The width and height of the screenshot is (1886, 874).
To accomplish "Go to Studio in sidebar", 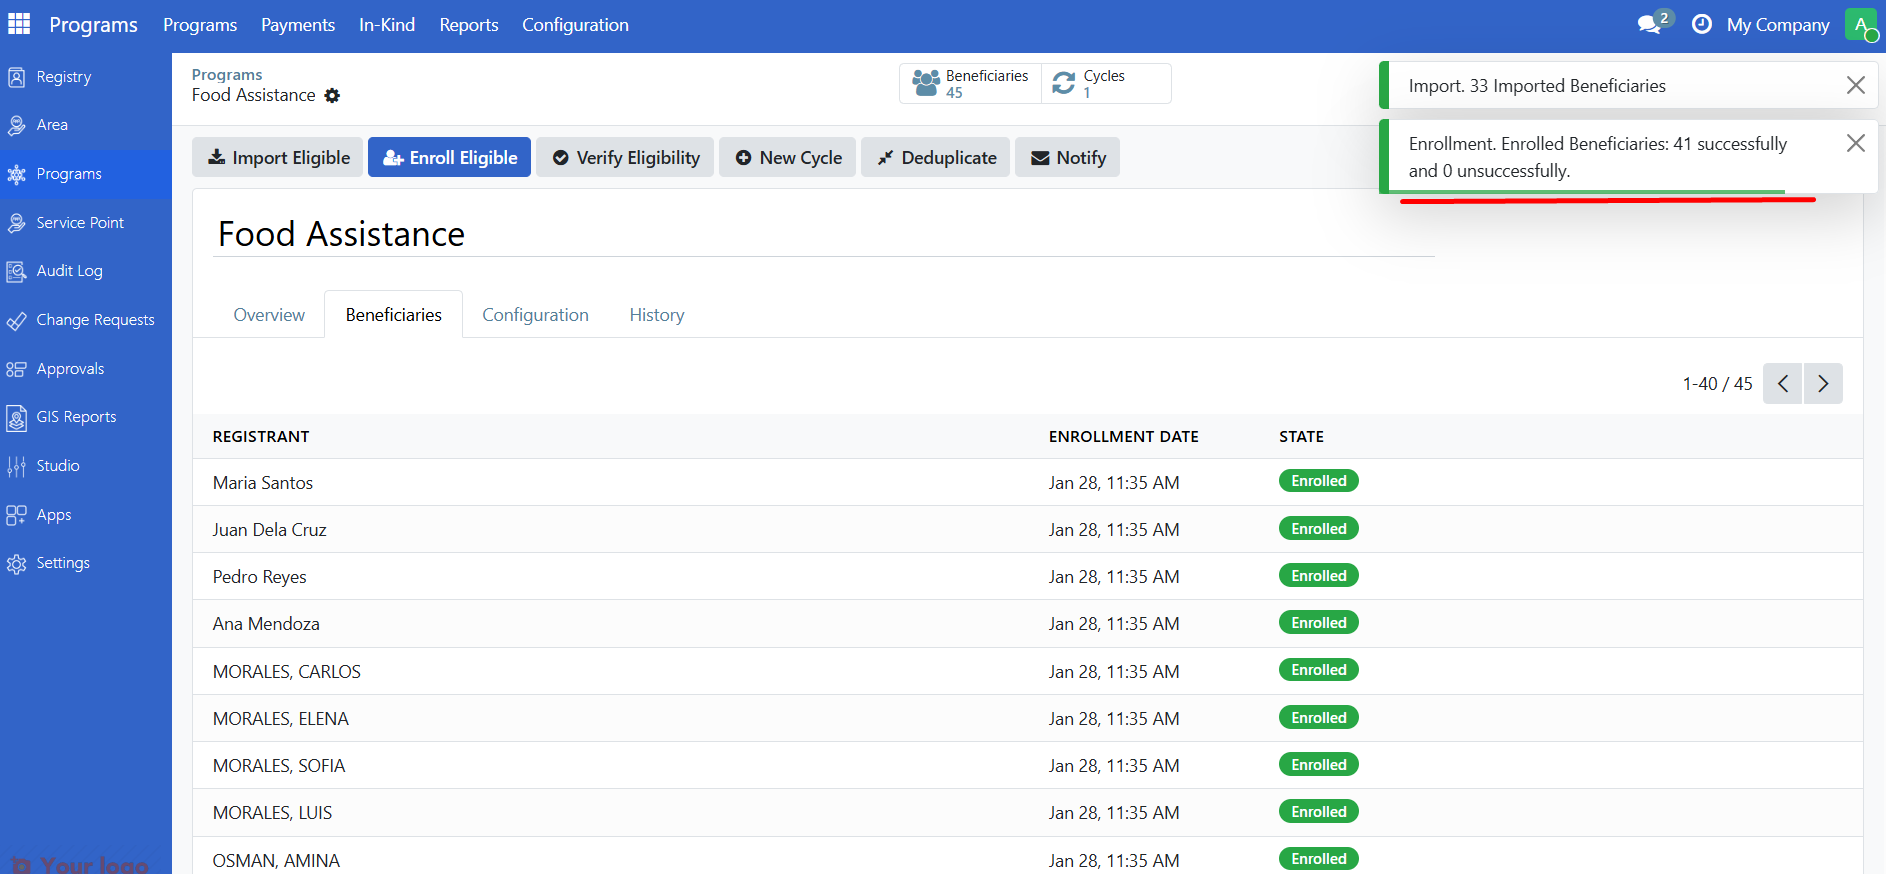I will pos(58,466).
